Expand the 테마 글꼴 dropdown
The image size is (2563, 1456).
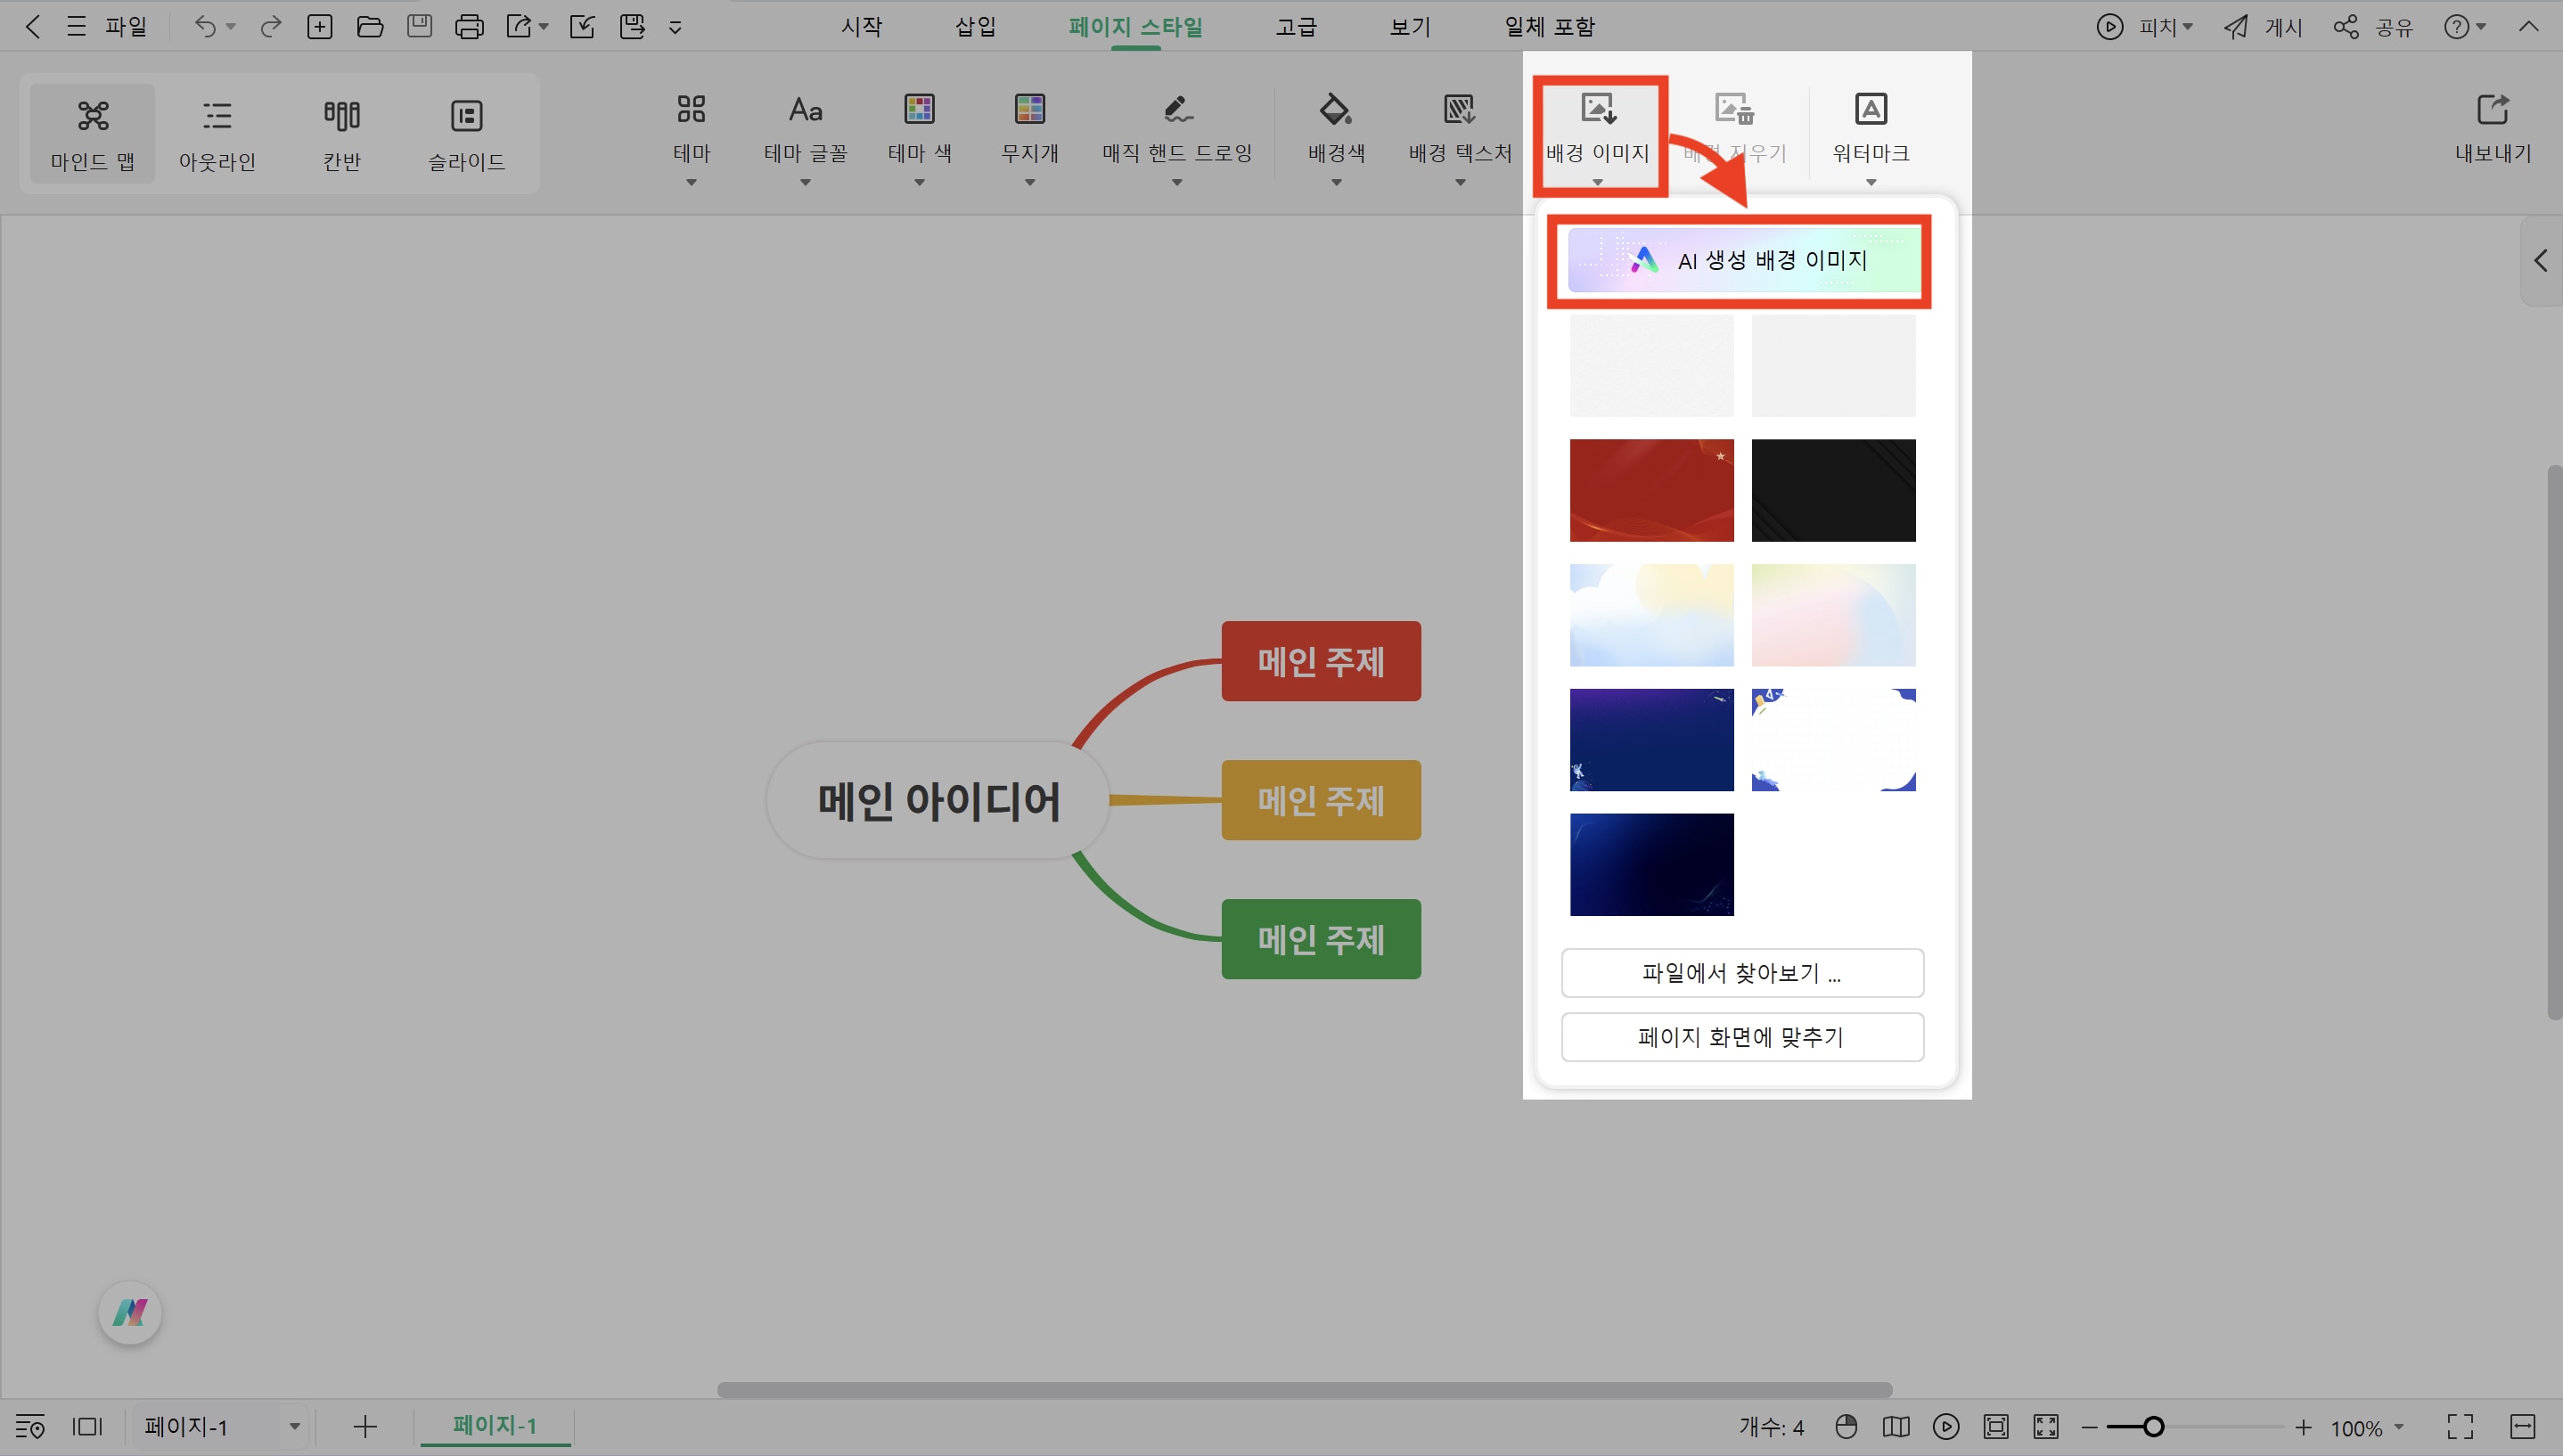(x=804, y=182)
